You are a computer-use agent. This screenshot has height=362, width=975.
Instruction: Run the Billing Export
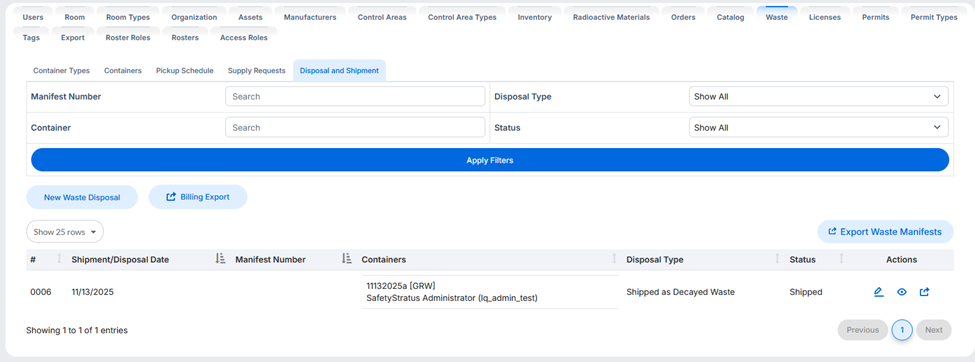(x=198, y=197)
